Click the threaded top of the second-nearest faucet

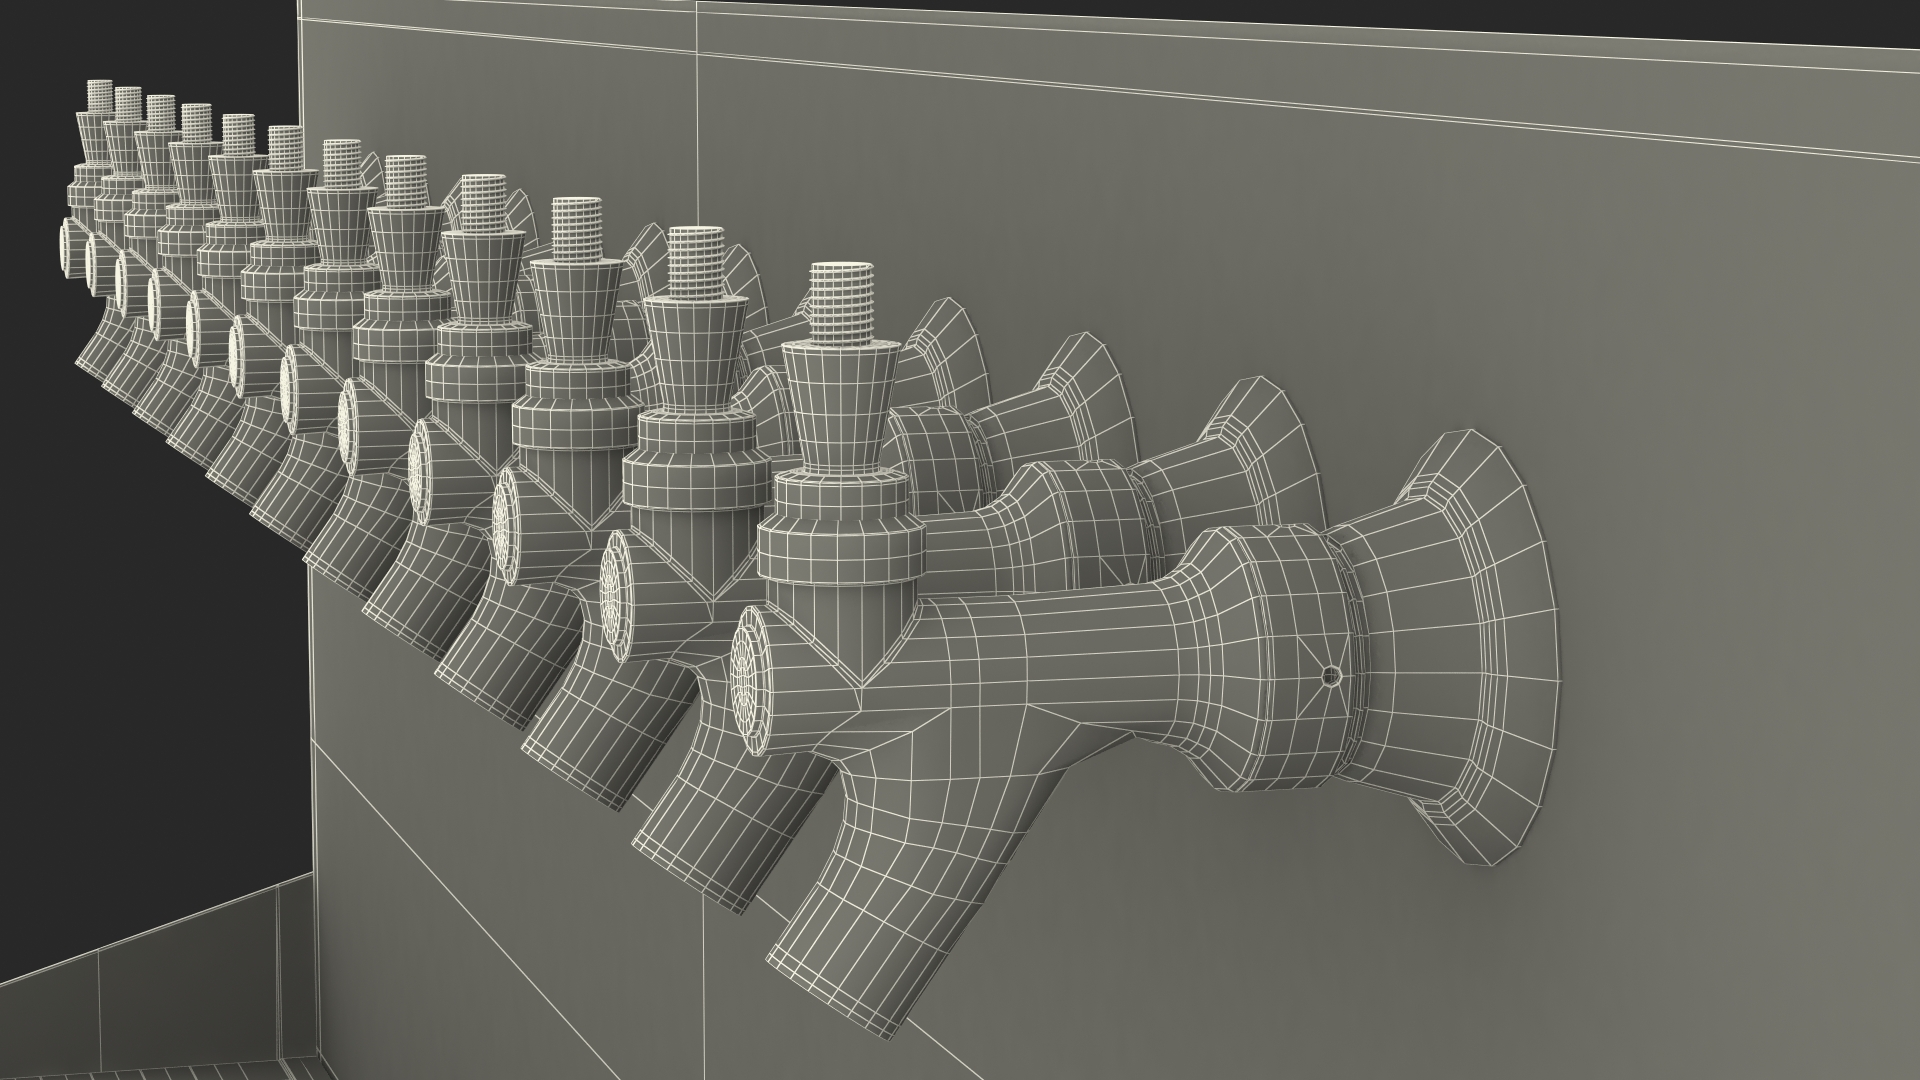696,260
